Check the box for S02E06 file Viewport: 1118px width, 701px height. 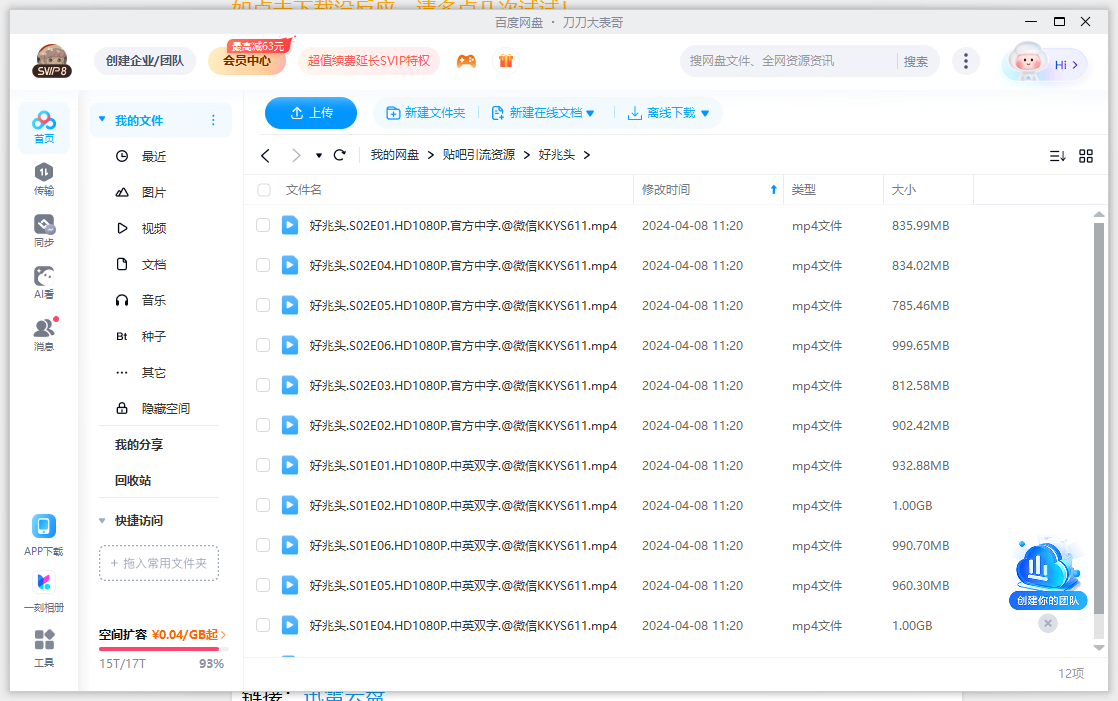[263, 345]
